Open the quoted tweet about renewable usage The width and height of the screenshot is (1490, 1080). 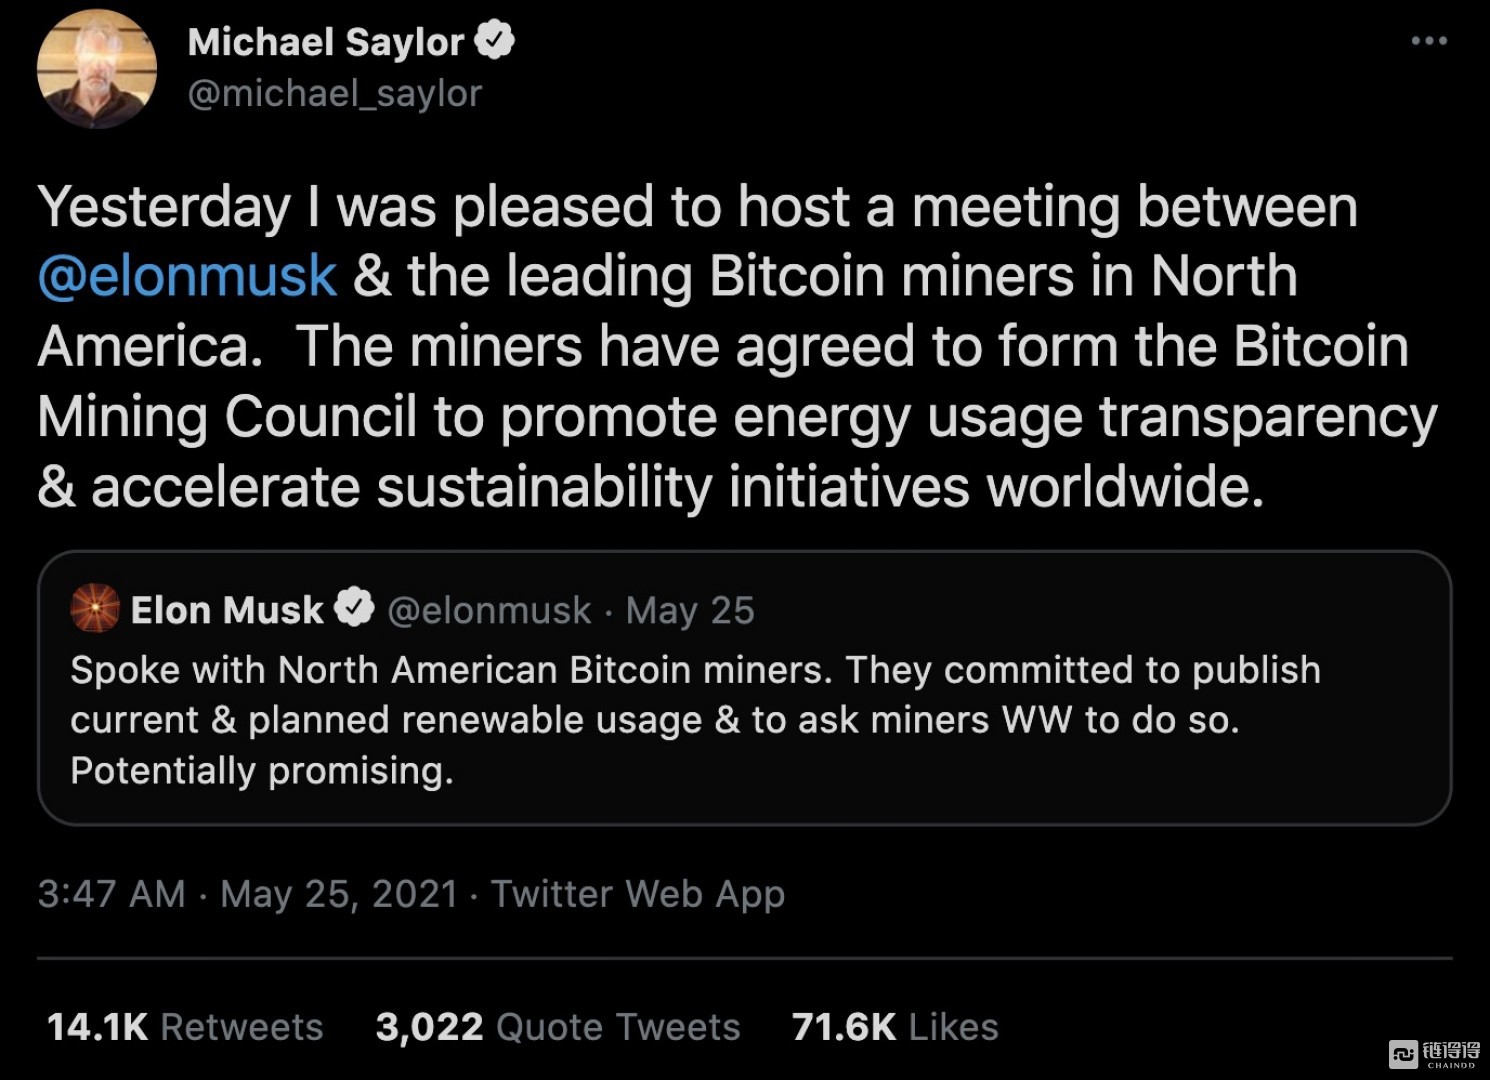point(694,720)
